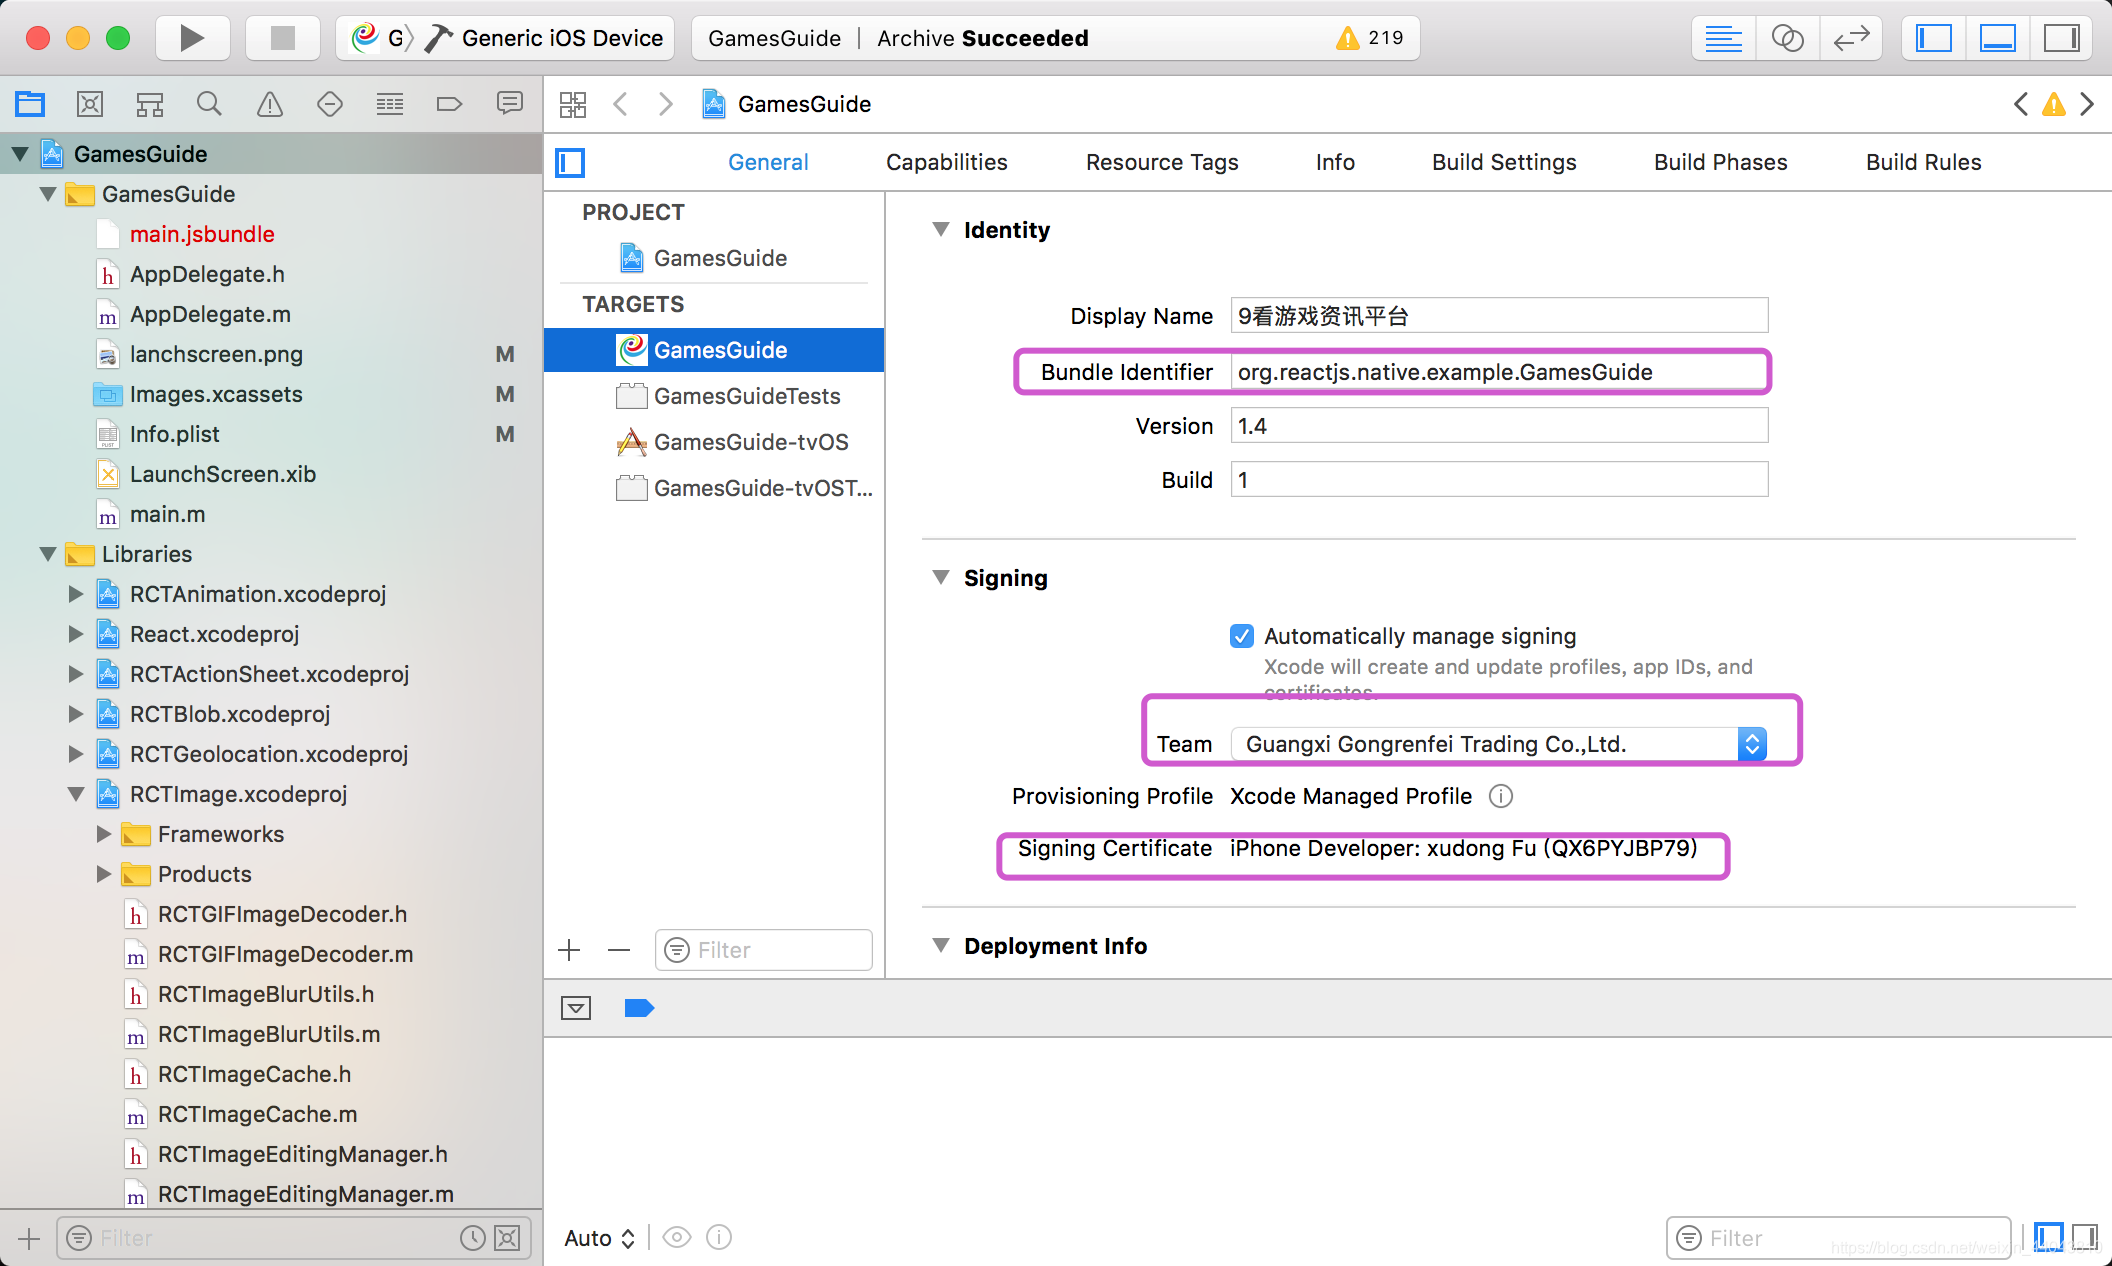
Task: Switch to the Info tab
Action: pos(1335,162)
